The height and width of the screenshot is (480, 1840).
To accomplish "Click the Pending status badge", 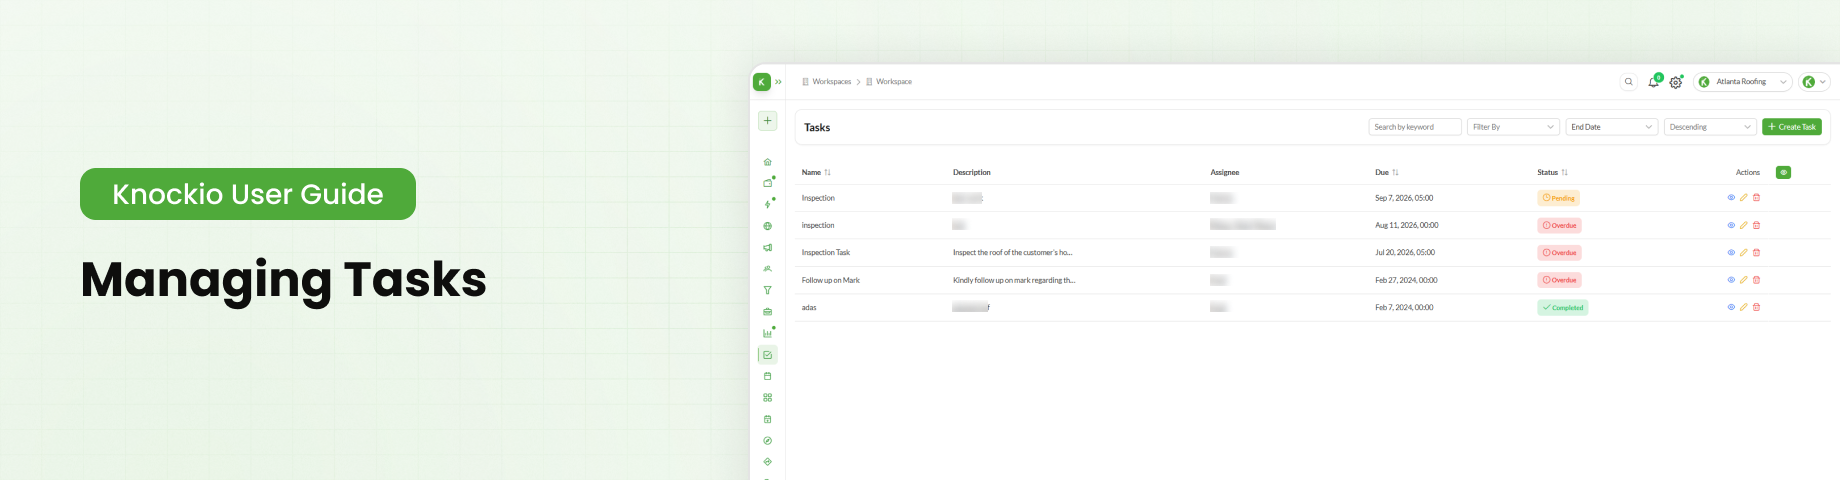I will click(x=1558, y=198).
